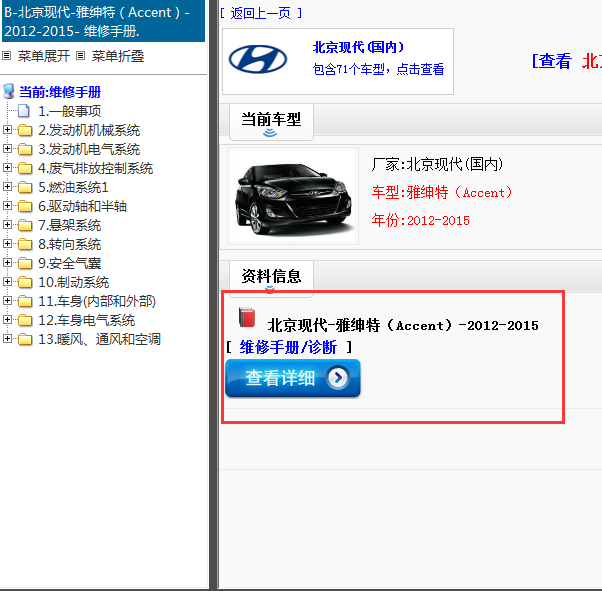602x591 pixels.
Task: Click the 菜单折叠 menu option
Action: pos(117,56)
